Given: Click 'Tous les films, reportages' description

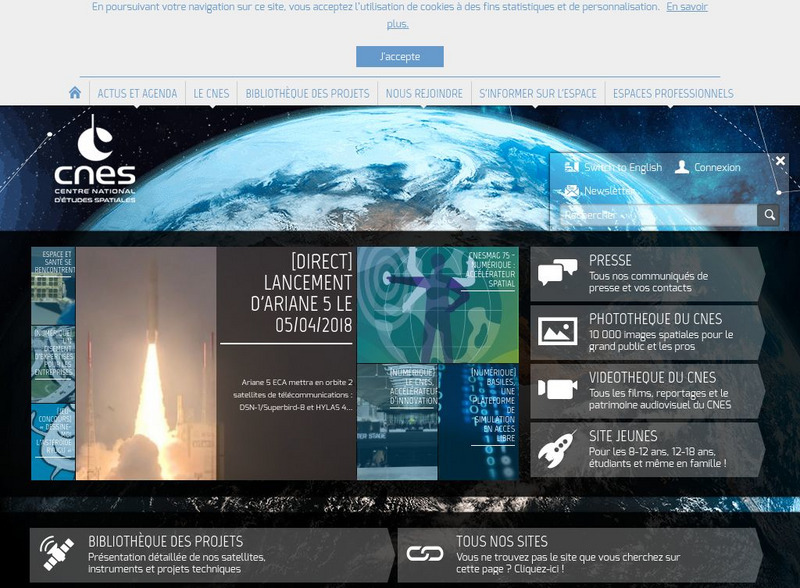Looking at the screenshot, I should click(659, 399).
